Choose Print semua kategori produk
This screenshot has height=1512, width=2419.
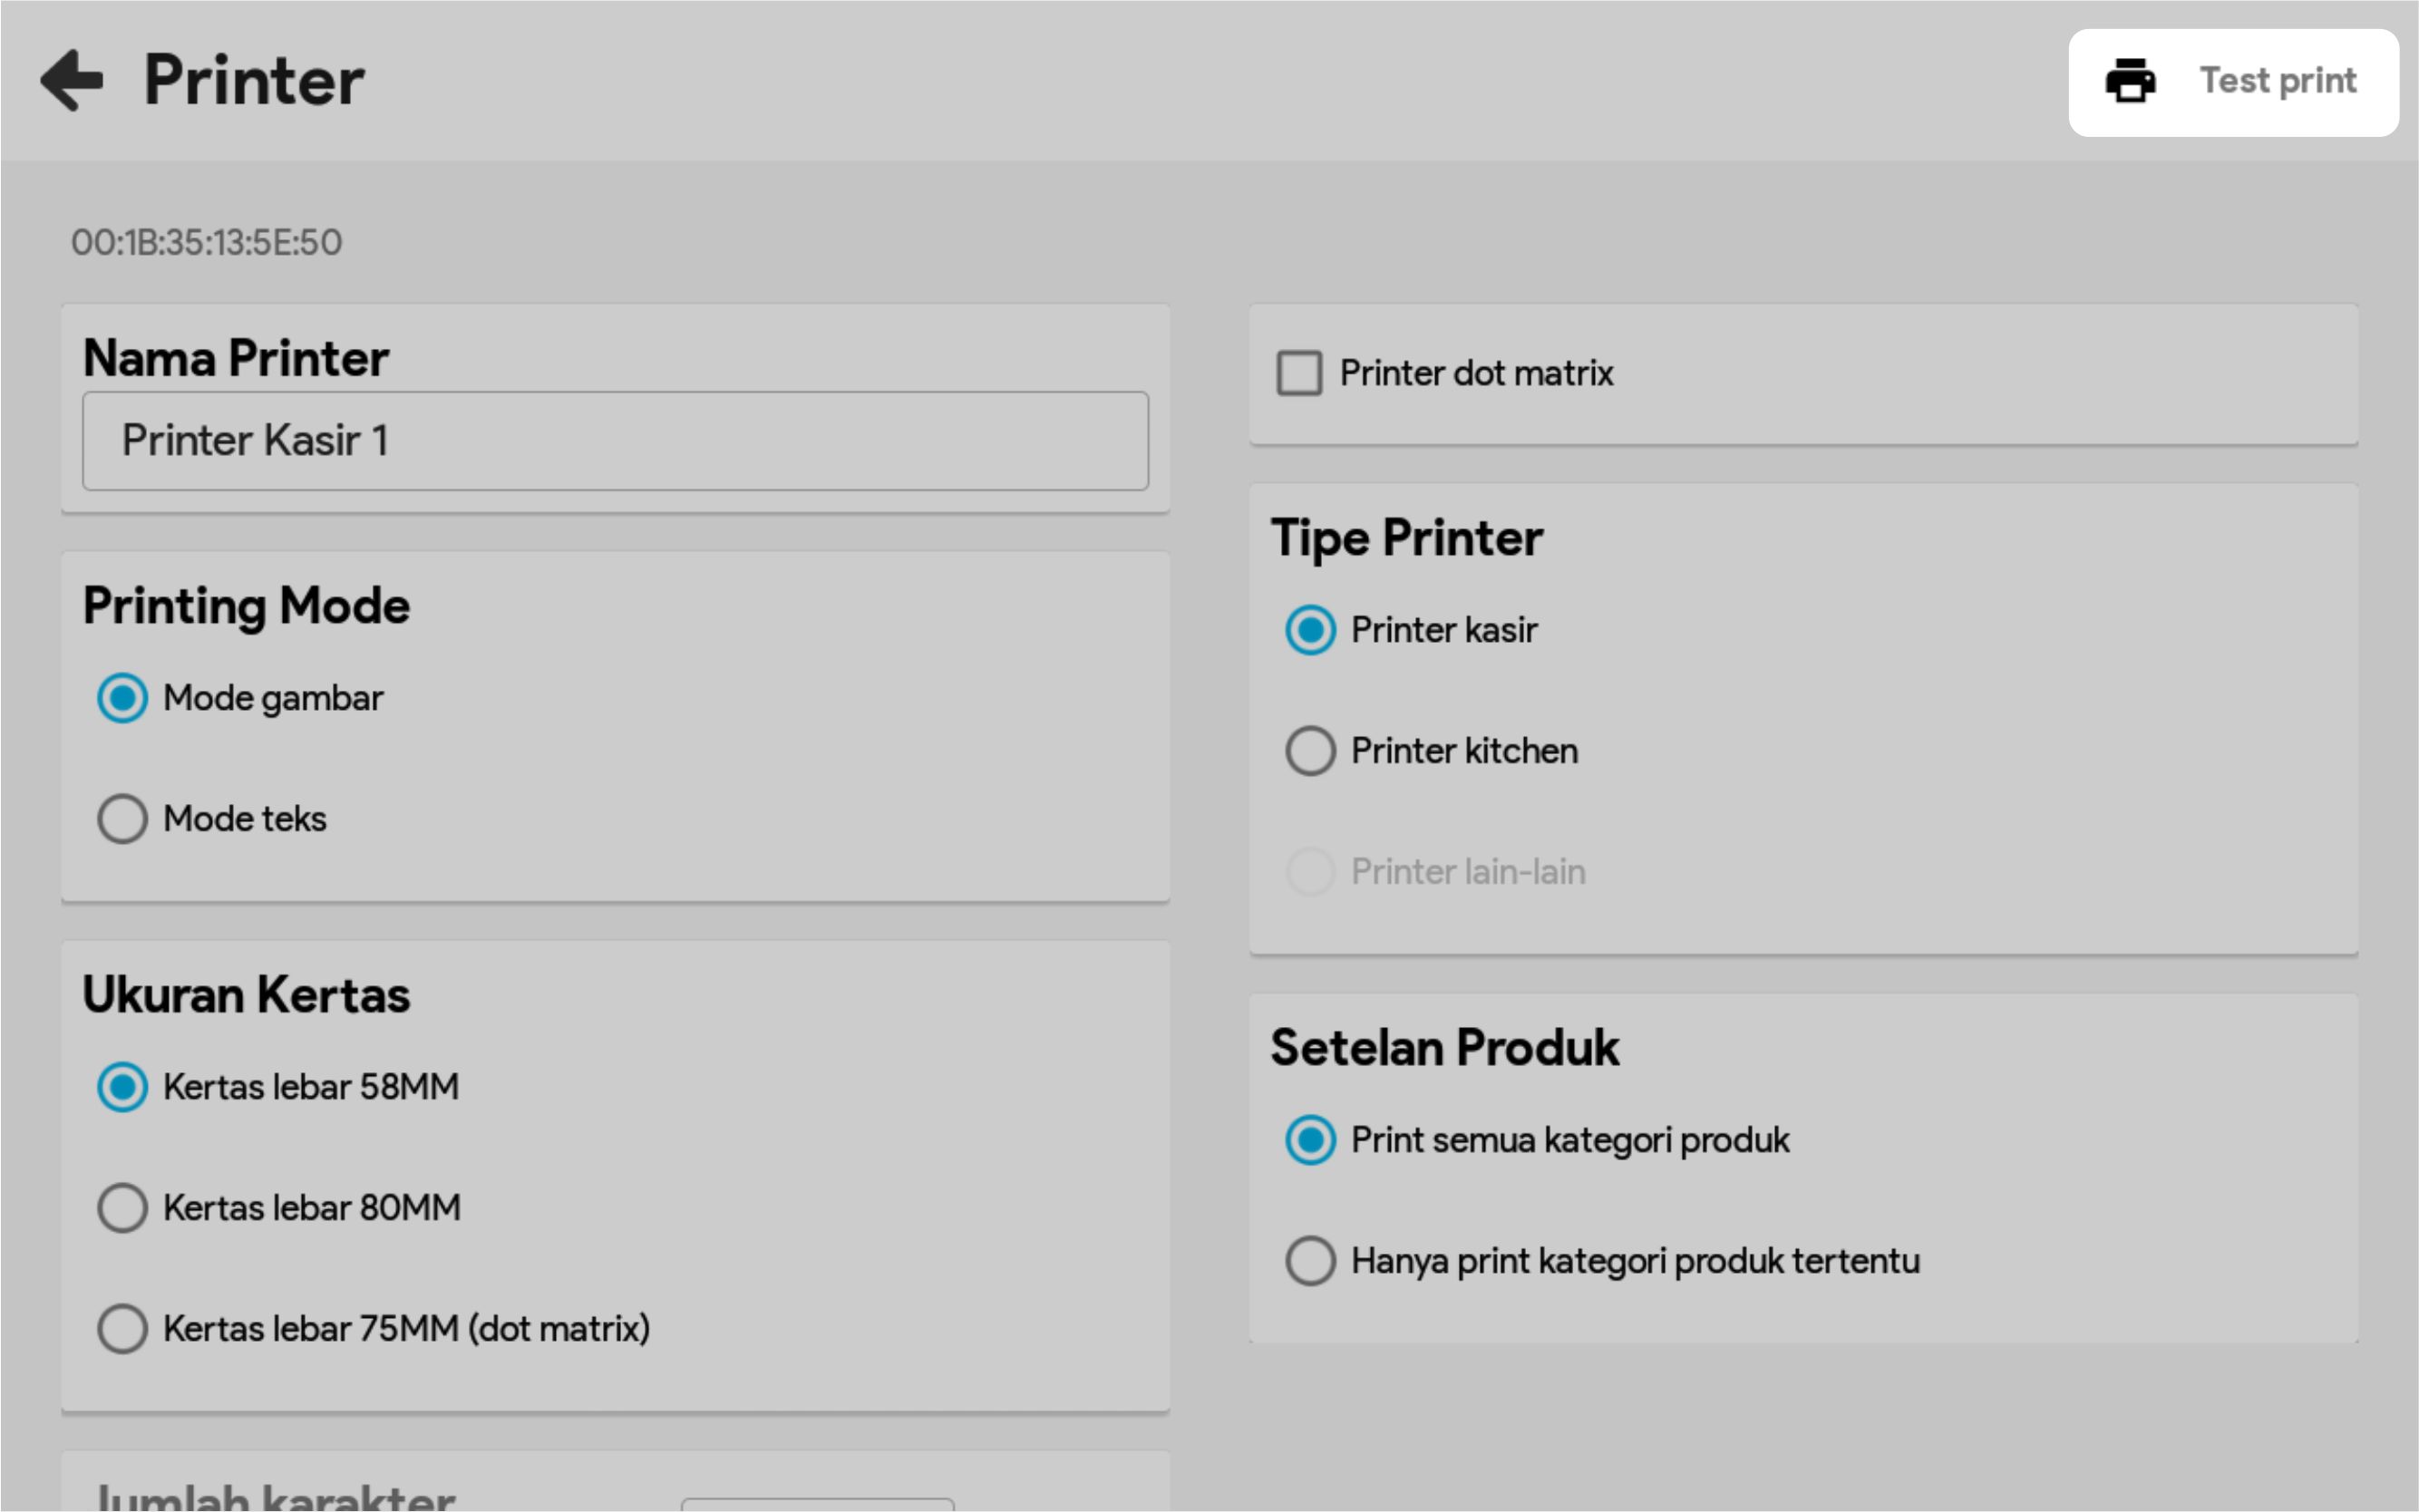click(1310, 1140)
